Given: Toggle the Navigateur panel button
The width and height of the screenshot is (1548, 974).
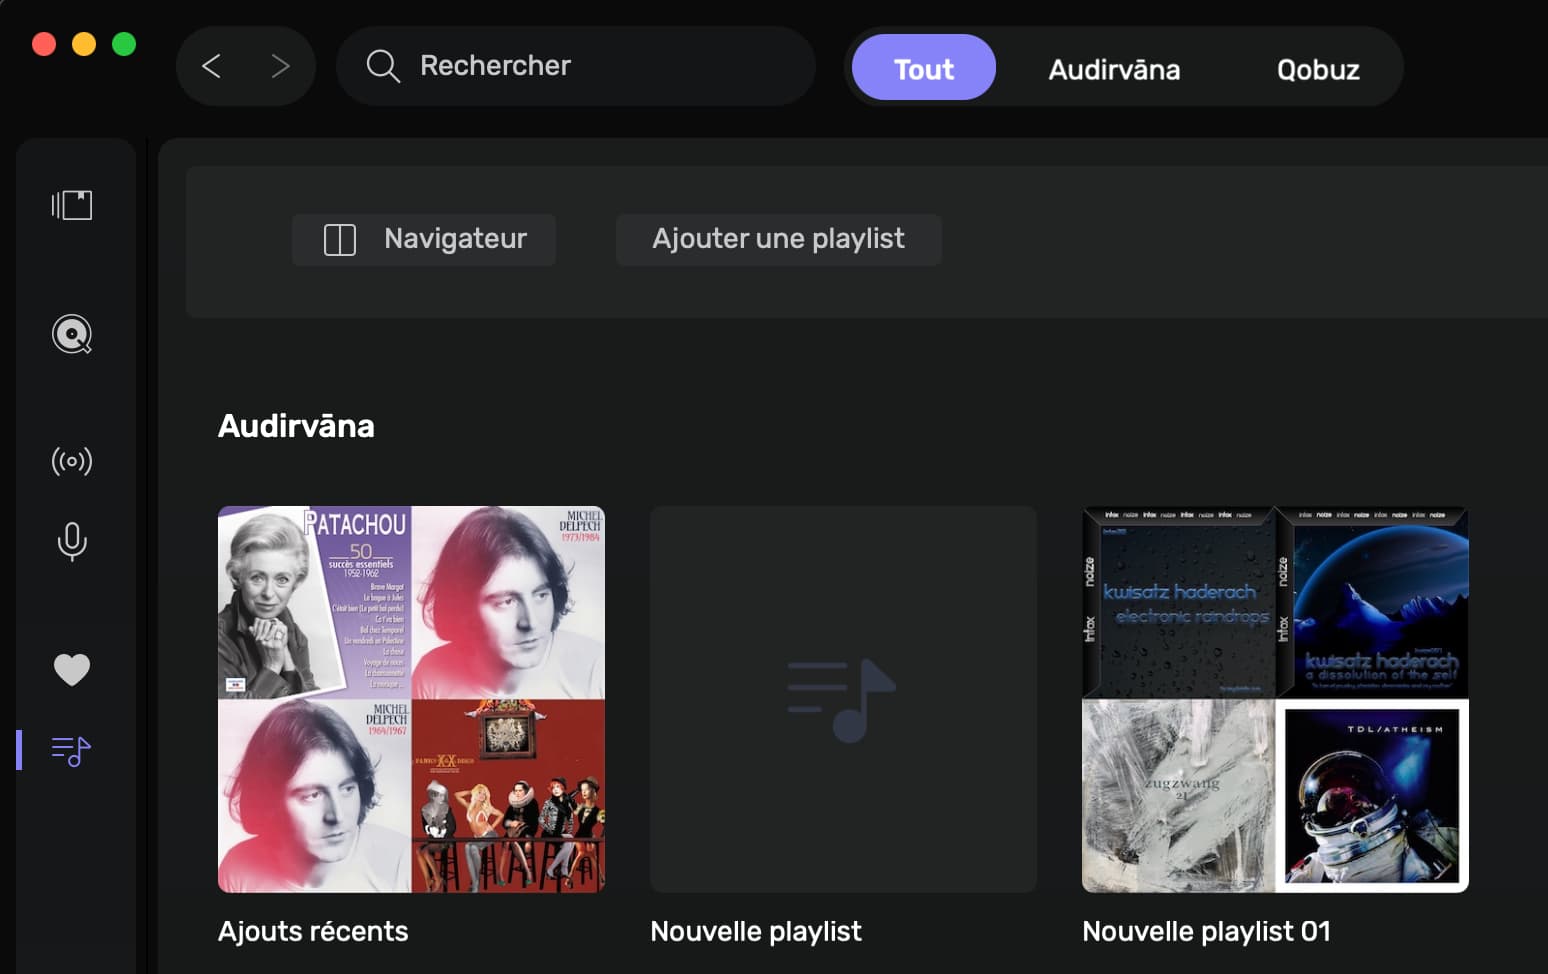Looking at the screenshot, I should [424, 239].
